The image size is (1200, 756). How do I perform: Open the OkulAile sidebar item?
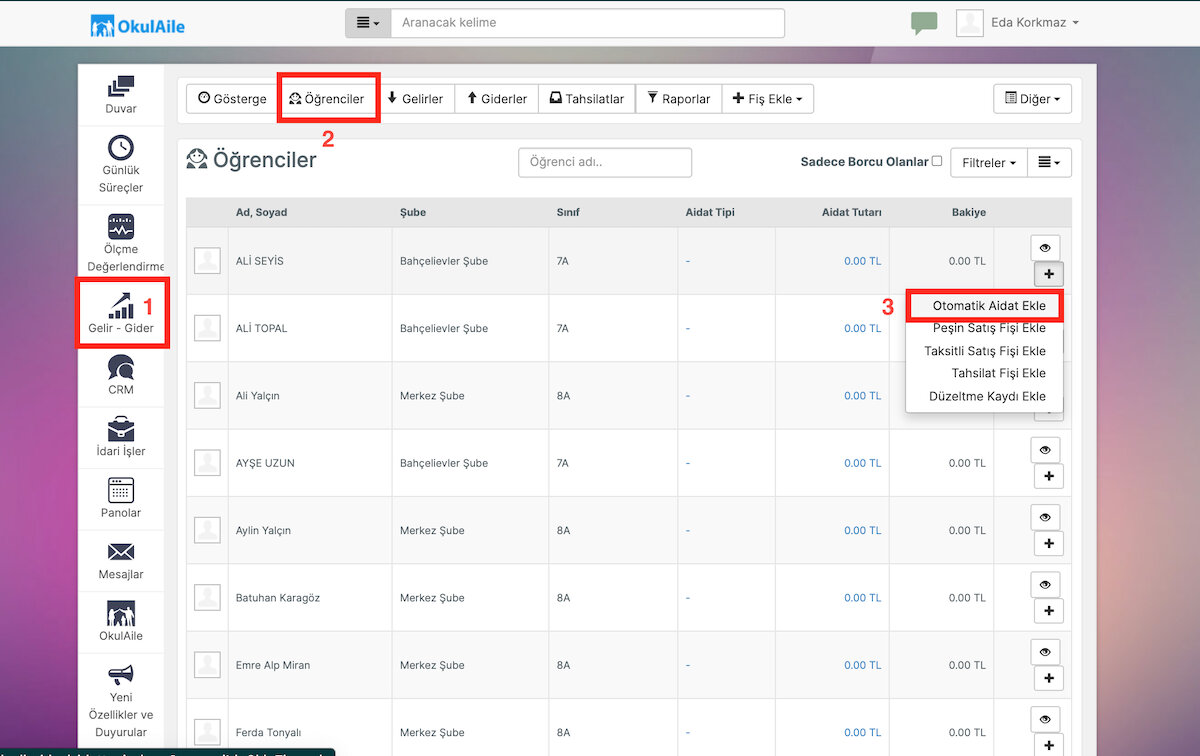[x=121, y=621]
